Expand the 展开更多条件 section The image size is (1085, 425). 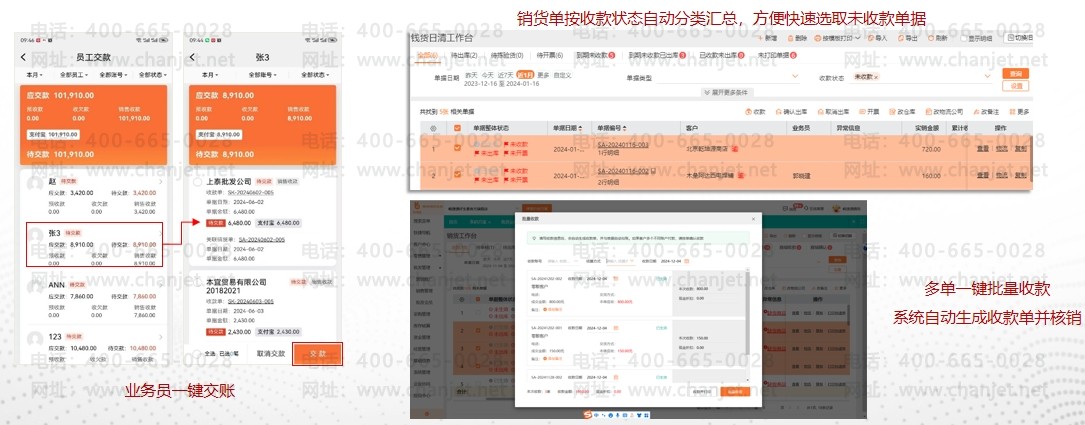click(725, 92)
